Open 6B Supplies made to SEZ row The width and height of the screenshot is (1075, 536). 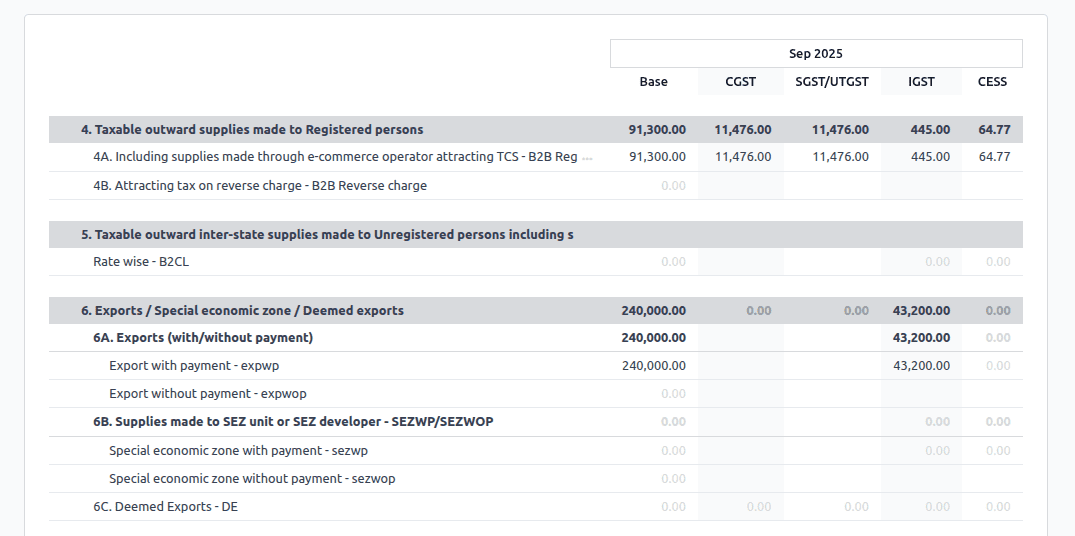pos(293,422)
